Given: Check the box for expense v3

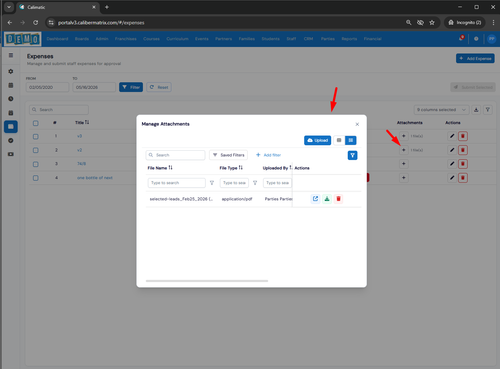Looking at the screenshot, I should pos(36,137).
